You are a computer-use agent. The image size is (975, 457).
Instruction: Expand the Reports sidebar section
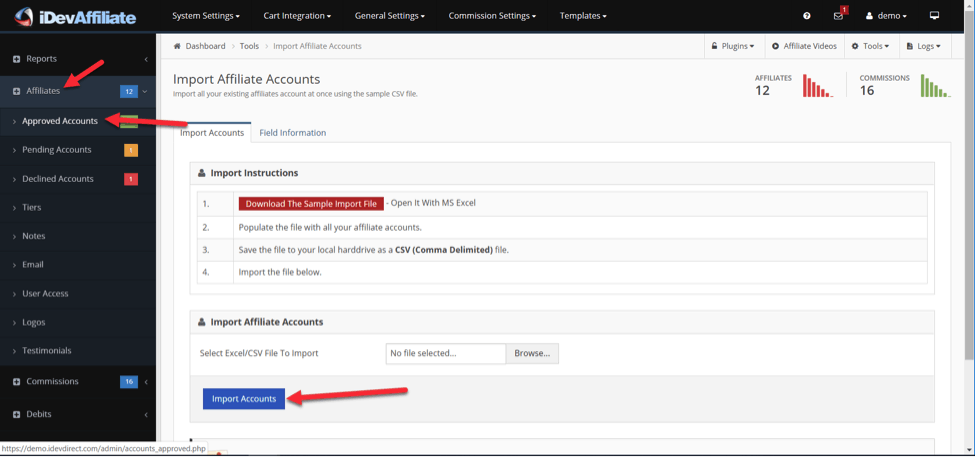pos(78,59)
